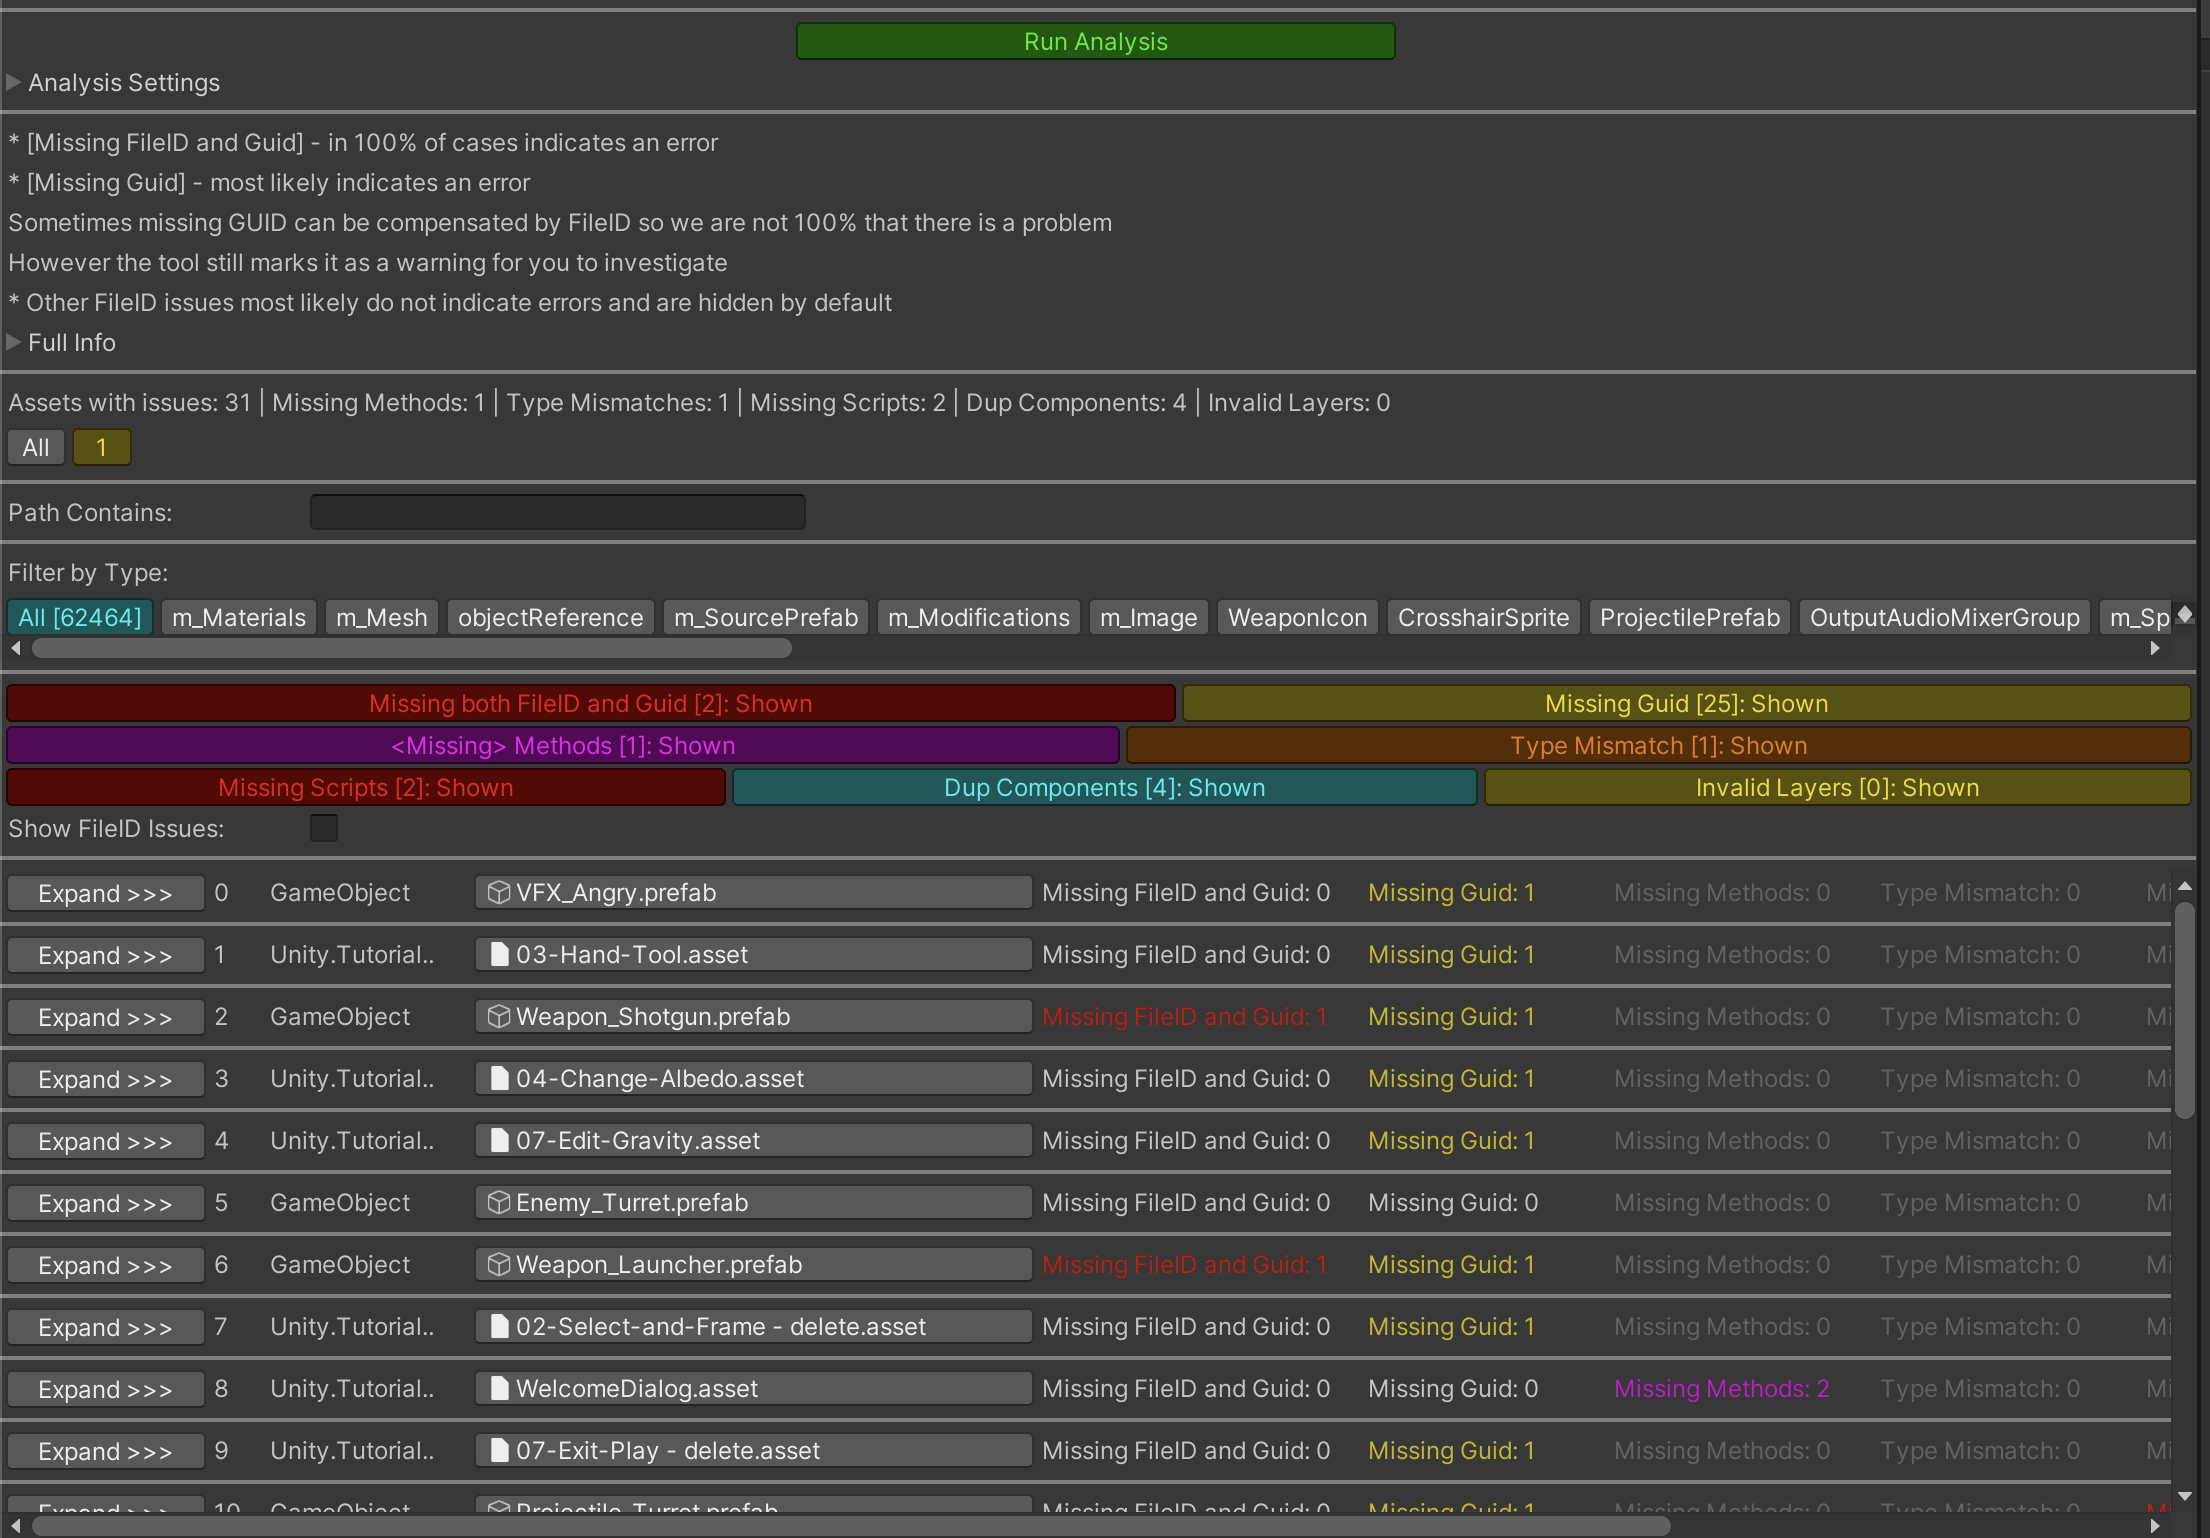Expand row 8 WelcomeDialog.asset details
The width and height of the screenshot is (2210, 1538).
(106, 1389)
